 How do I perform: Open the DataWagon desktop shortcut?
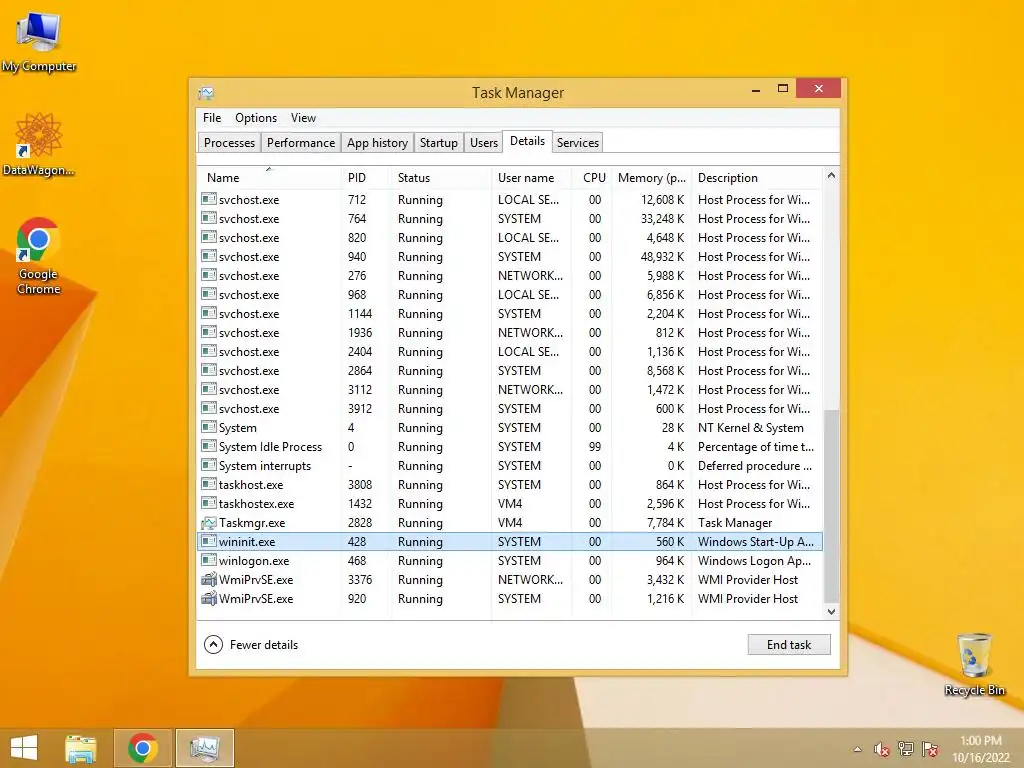[39, 145]
